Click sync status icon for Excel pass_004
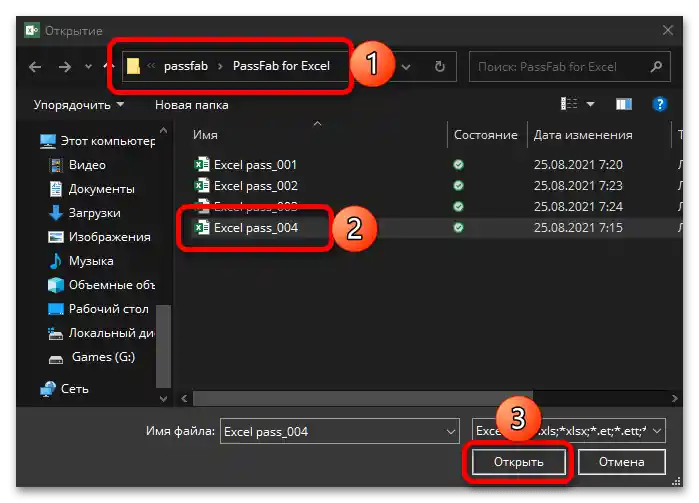 click(x=458, y=228)
